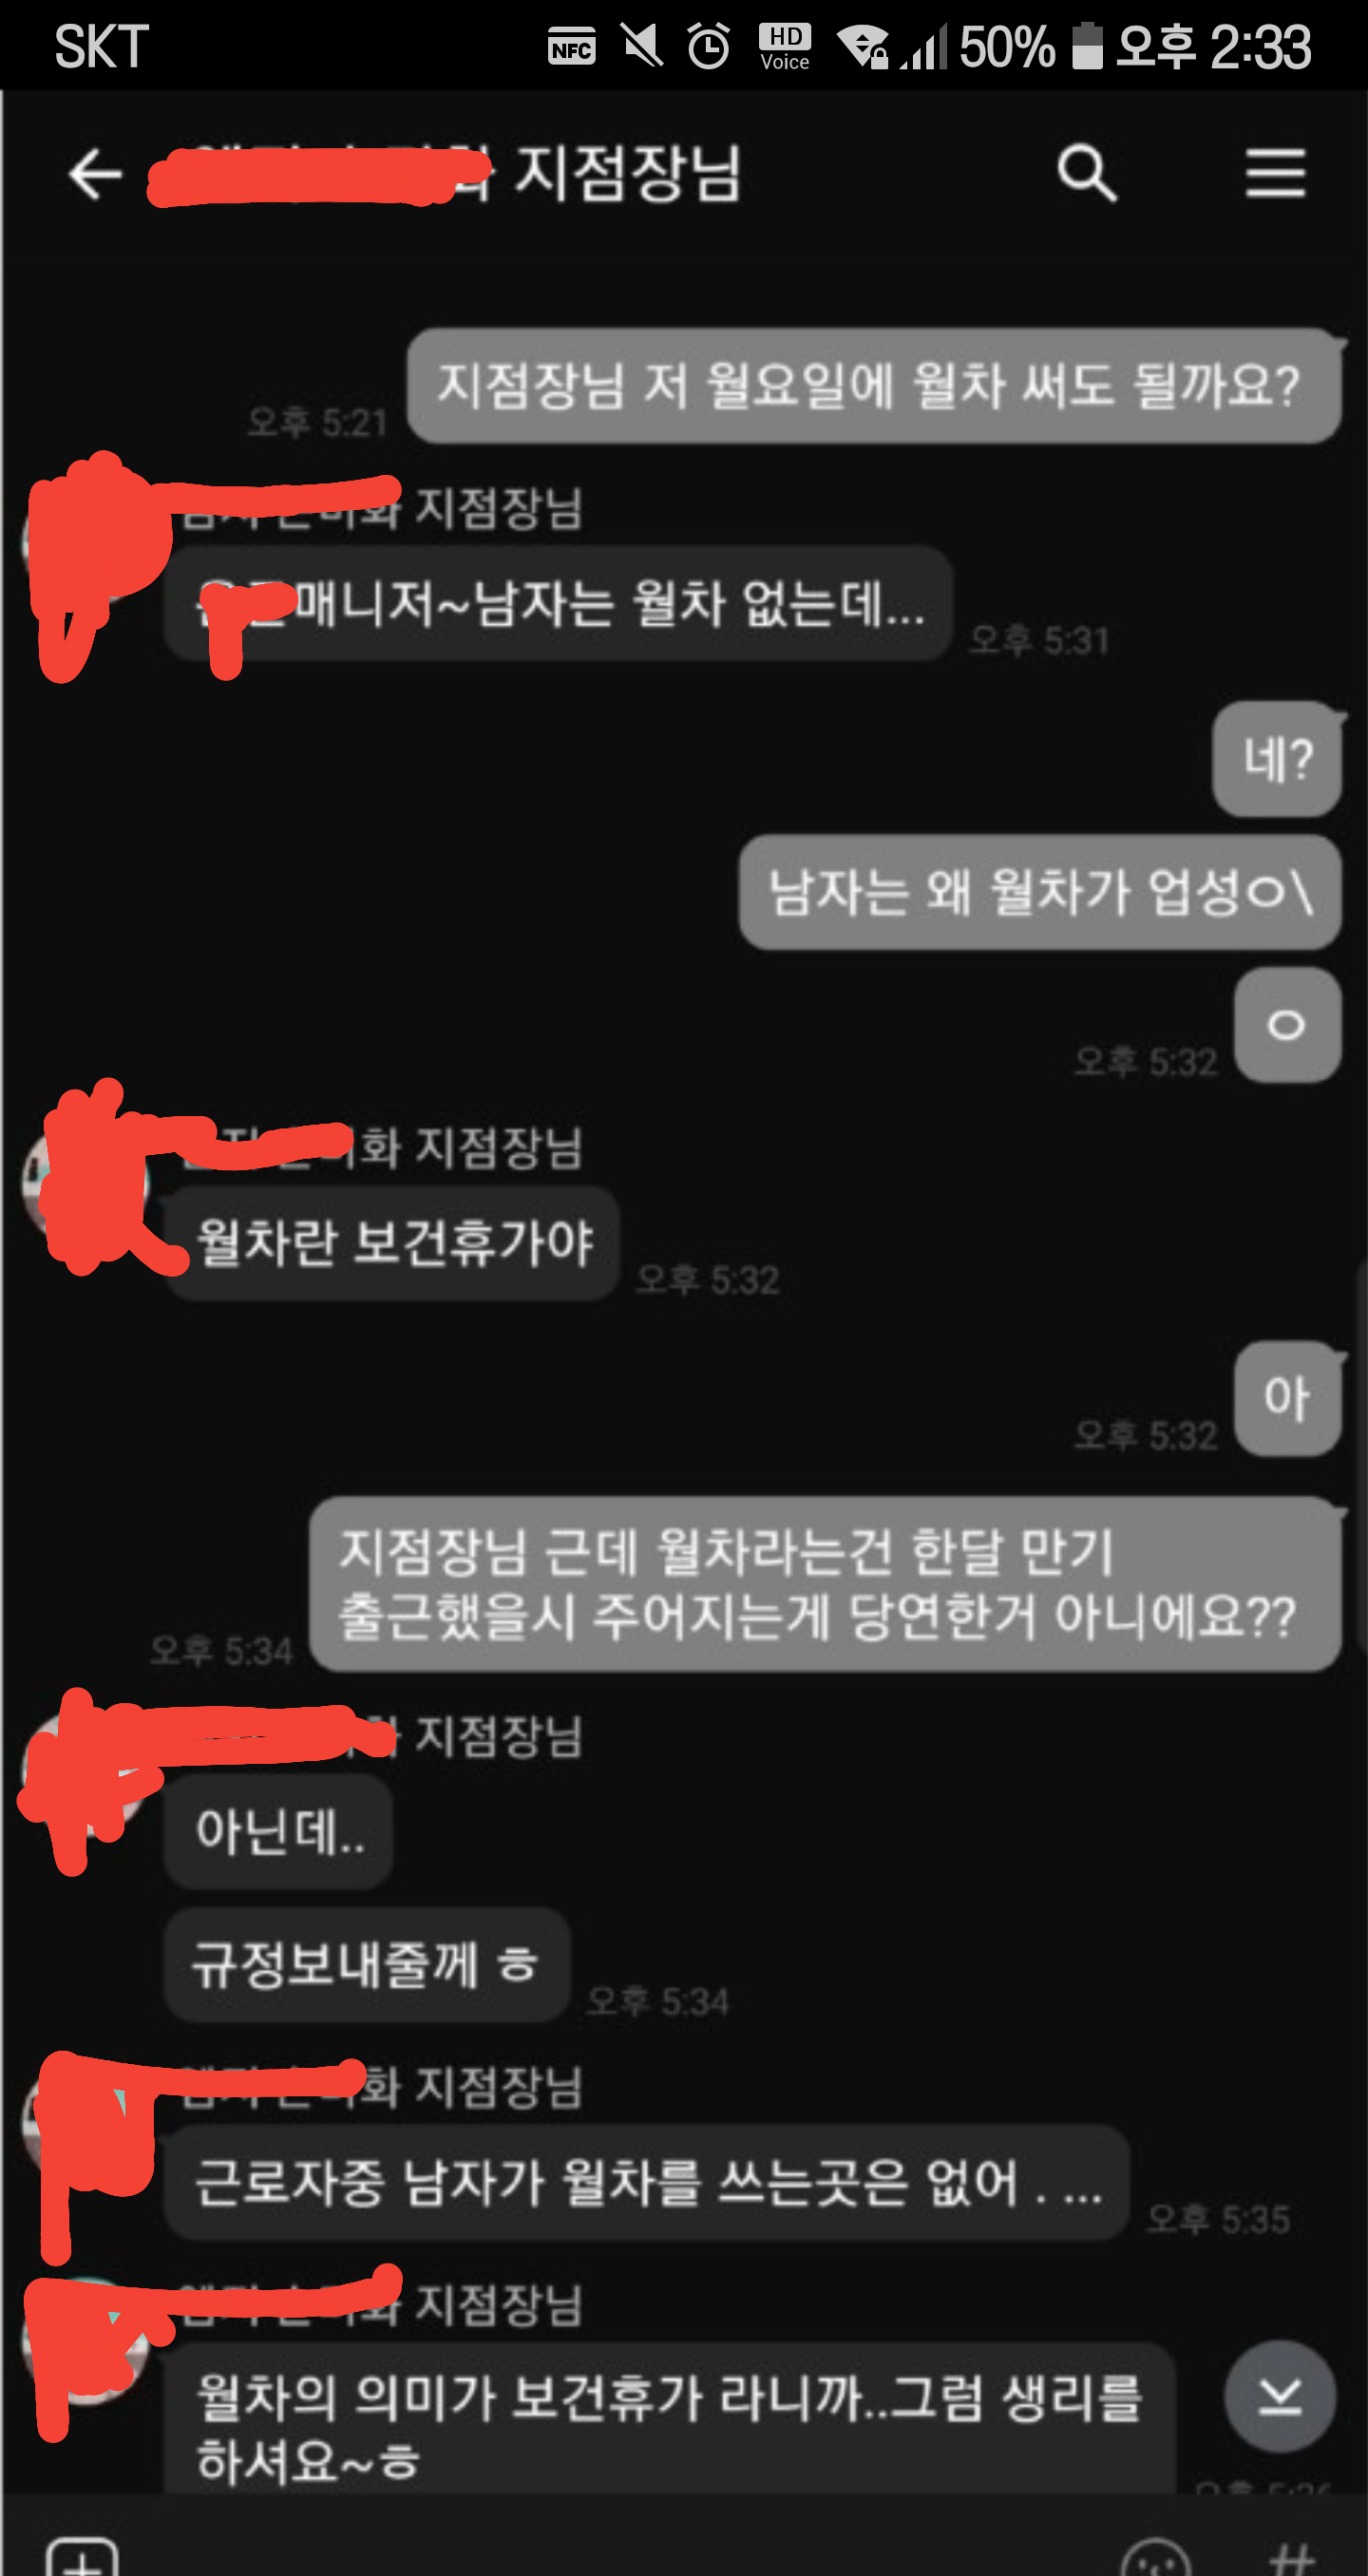This screenshot has height=2576, width=1368.
Task: Open chat search with magnifier icon
Action: tap(1087, 173)
